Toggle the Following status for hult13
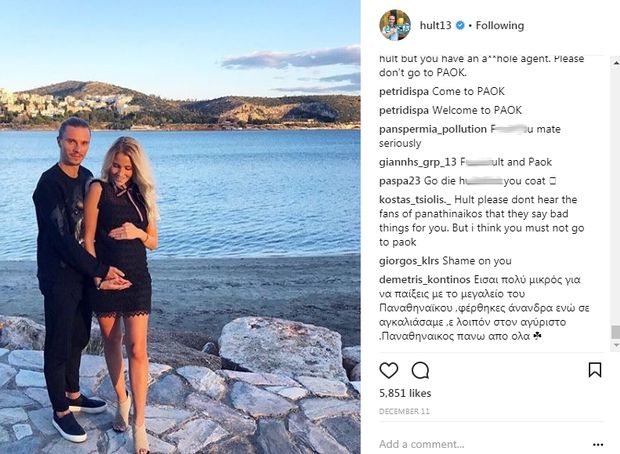Viewport: 620px width, 454px height. tap(500, 25)
